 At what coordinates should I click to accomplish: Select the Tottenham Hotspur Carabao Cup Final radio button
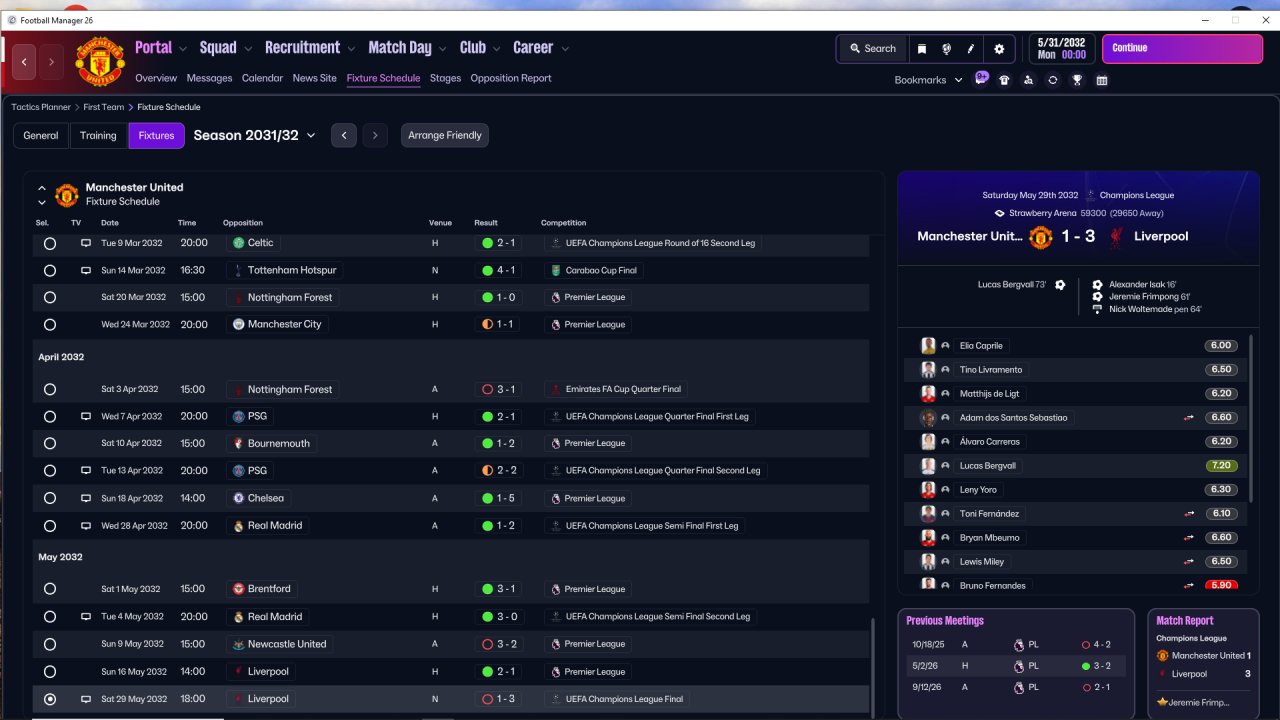[50, 270]
